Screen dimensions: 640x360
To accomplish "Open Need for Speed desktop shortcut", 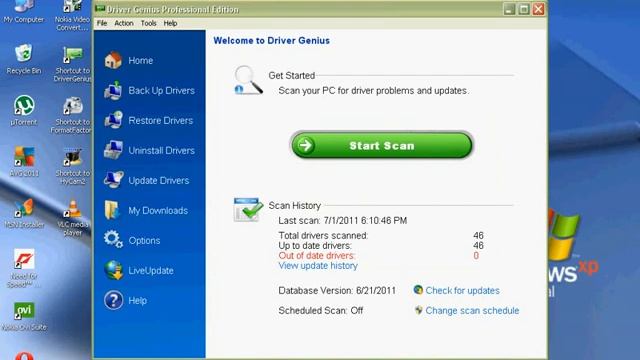I will pyautogui.click(x=24, y=268).
